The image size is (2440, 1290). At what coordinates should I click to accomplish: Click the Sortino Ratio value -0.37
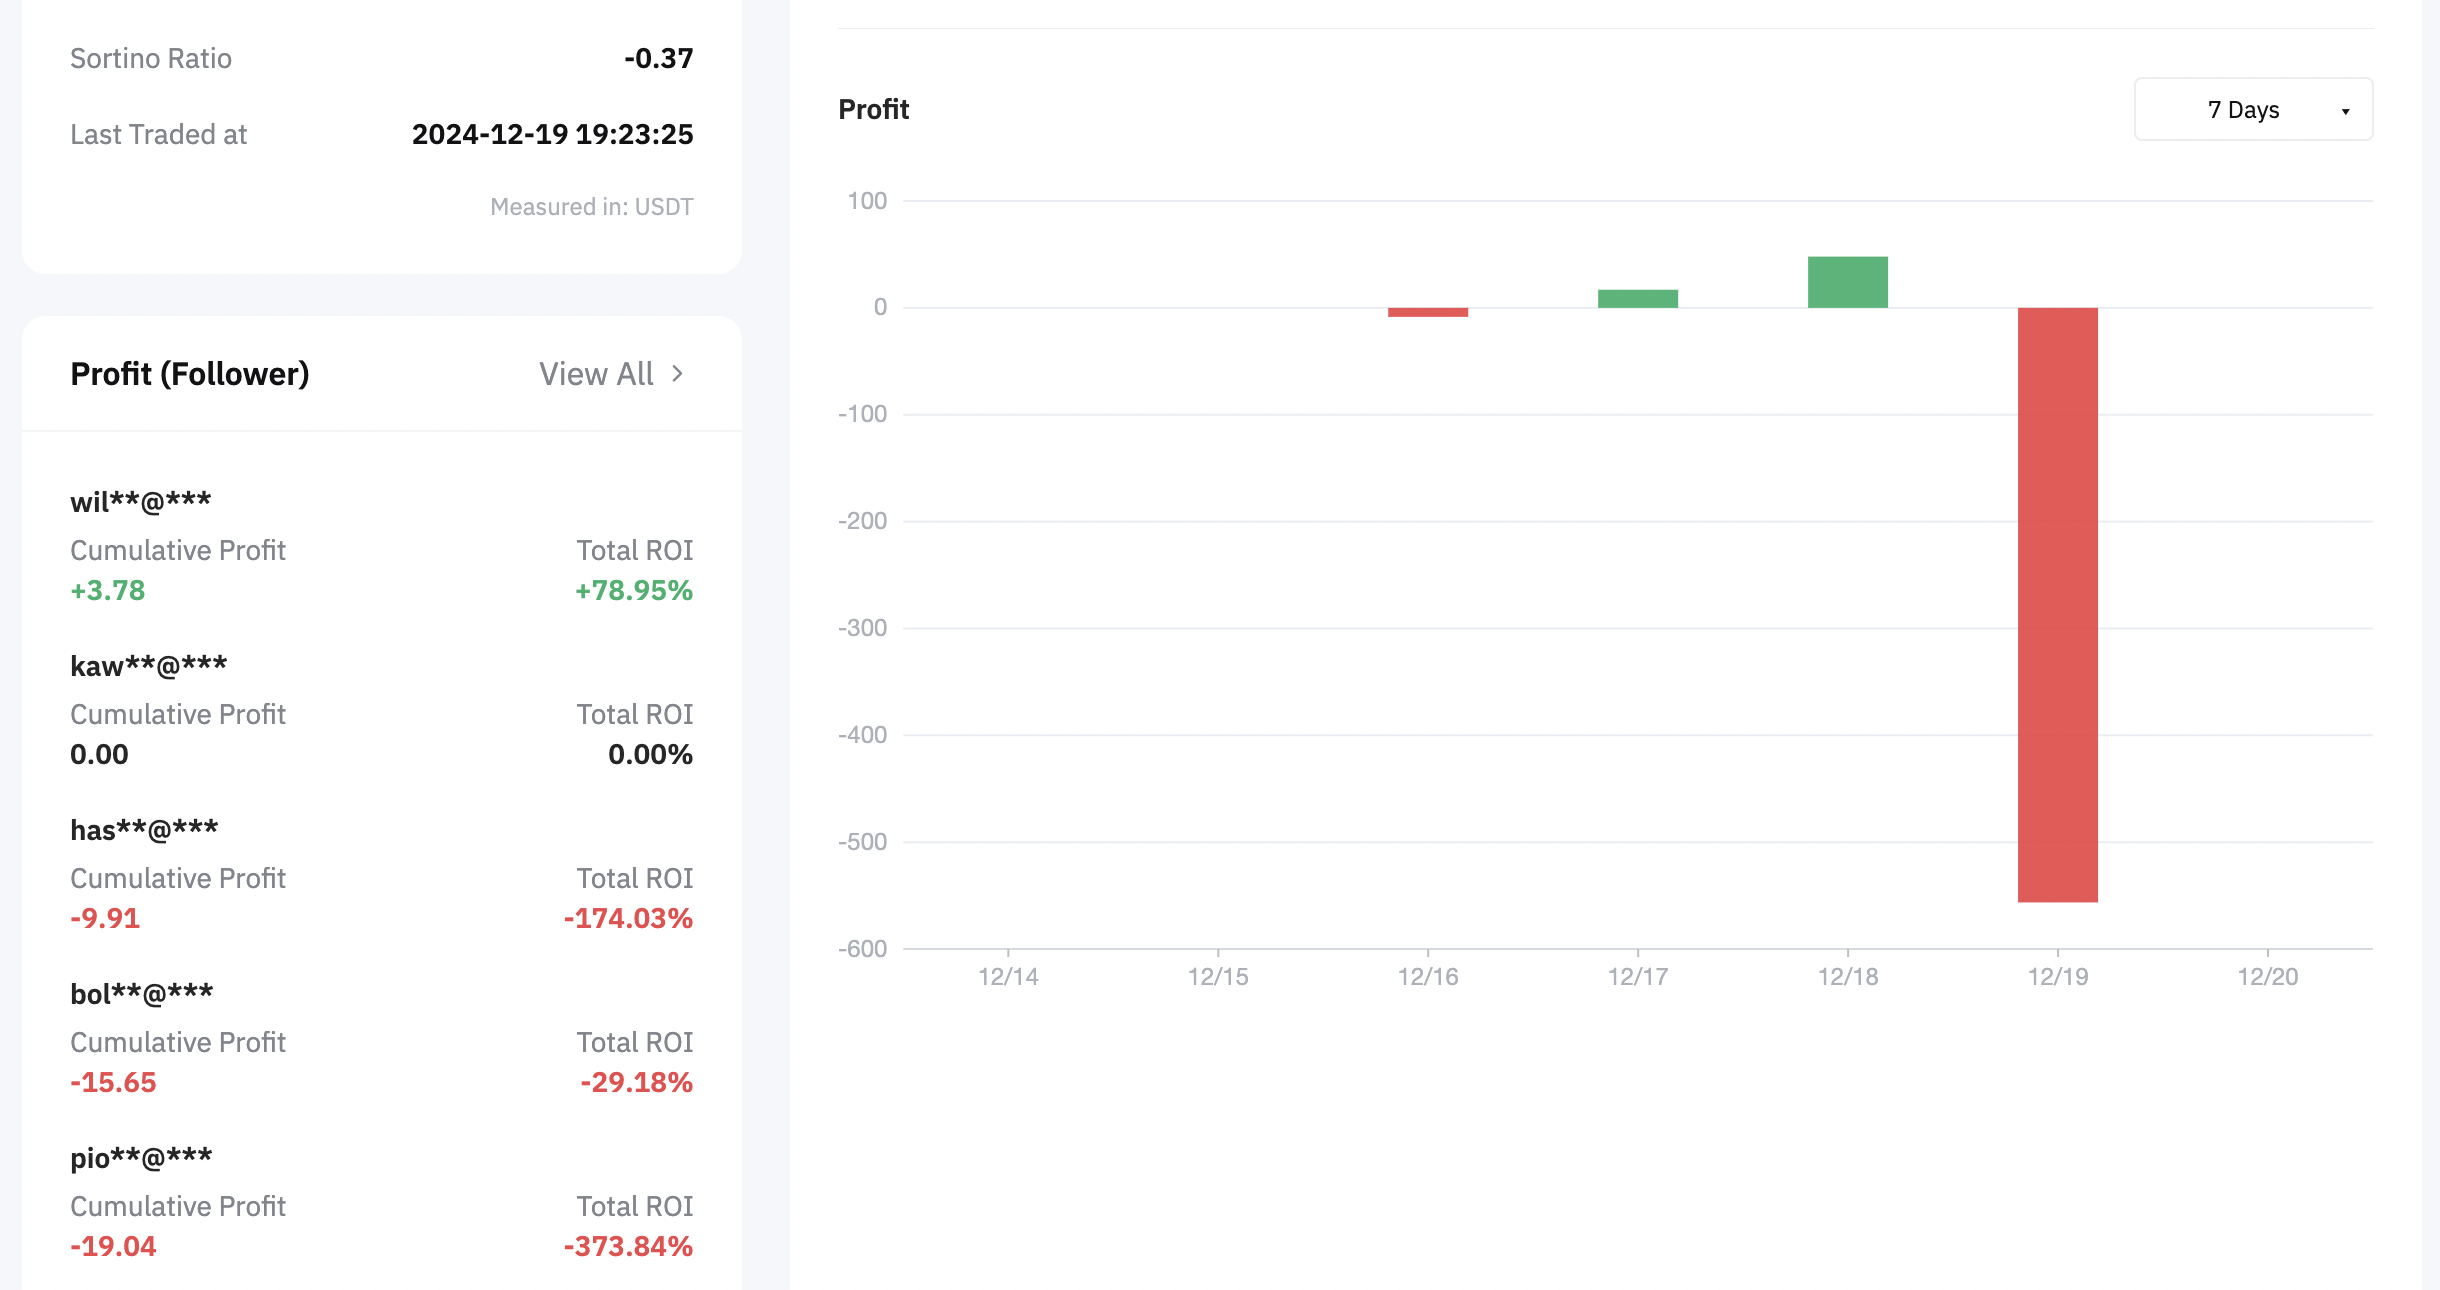(x=658, y=58)
